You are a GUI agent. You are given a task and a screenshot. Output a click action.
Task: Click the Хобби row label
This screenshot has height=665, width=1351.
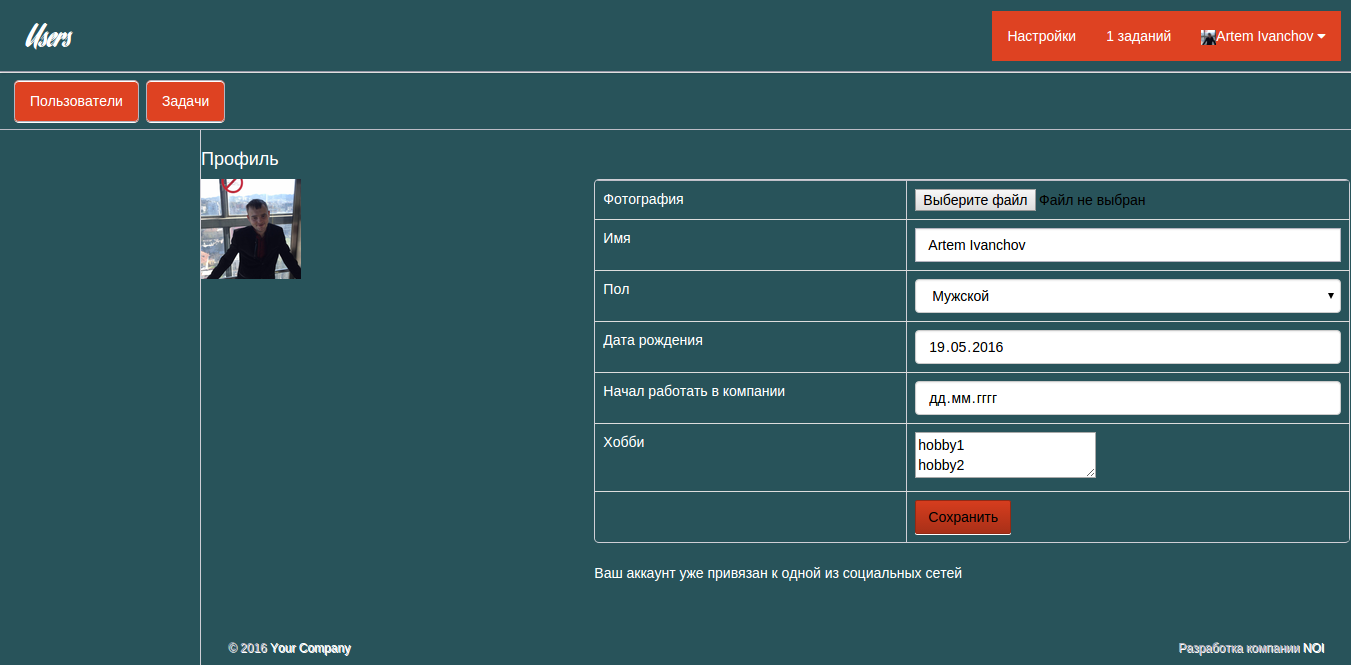click(x=624, y=442)
